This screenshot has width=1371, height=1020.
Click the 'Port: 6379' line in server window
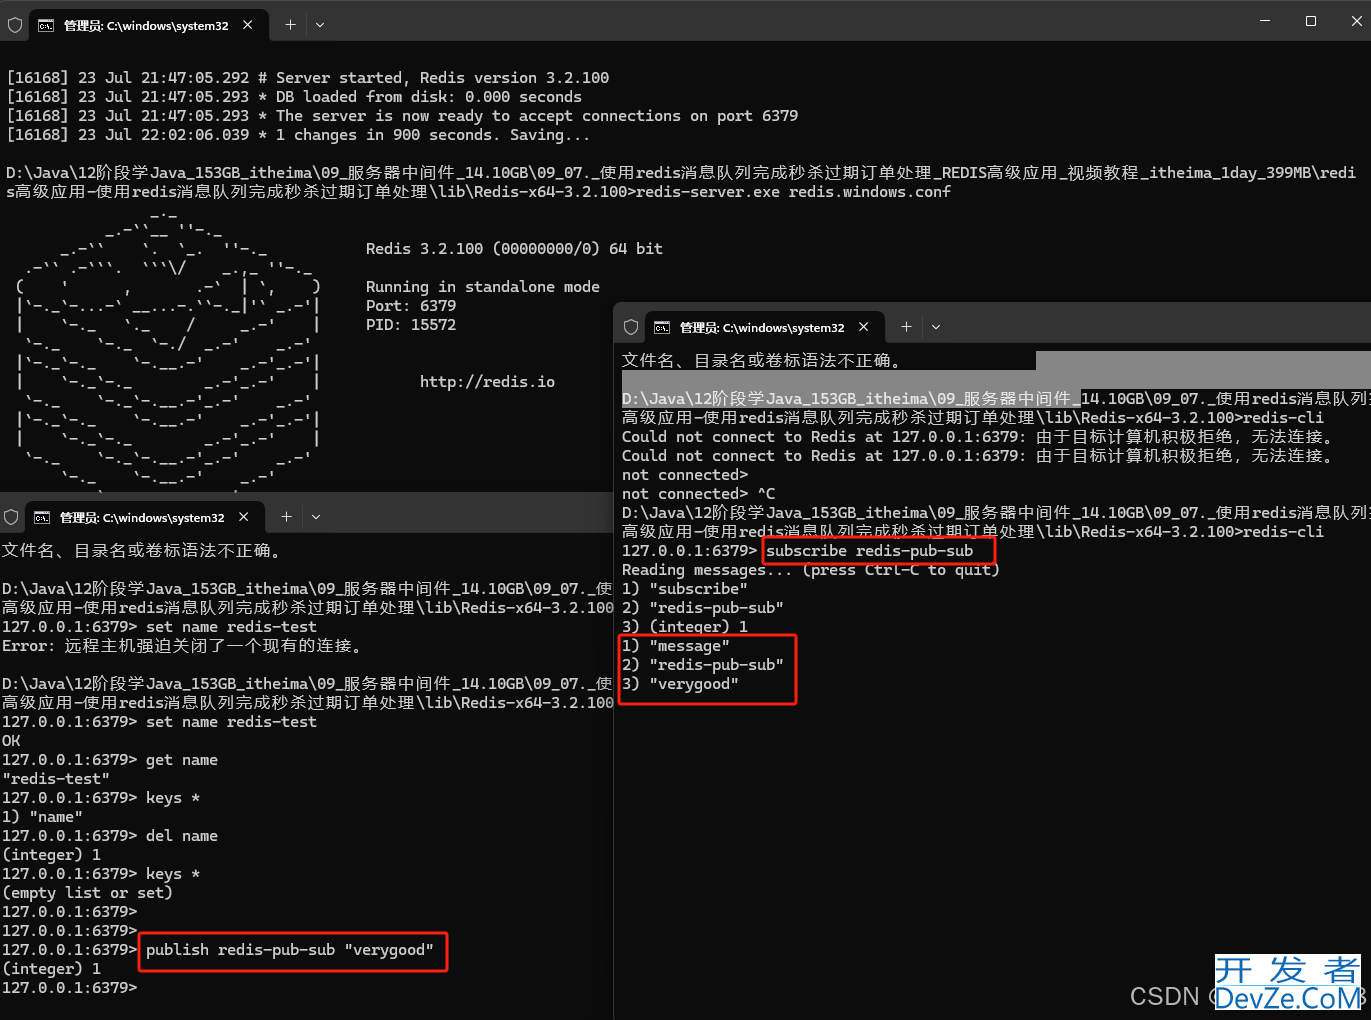(x=411, y=305)
